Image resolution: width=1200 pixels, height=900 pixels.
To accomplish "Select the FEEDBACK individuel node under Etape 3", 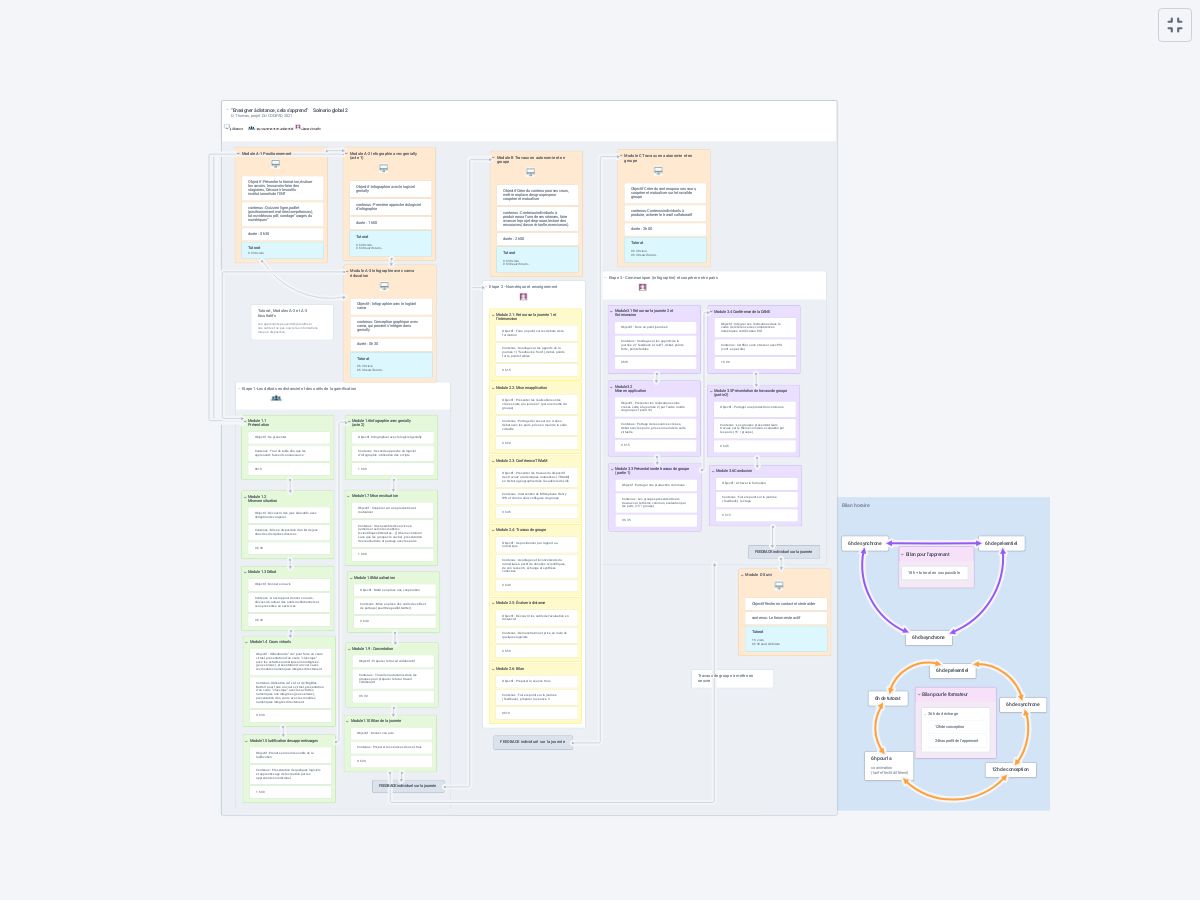I will 783,552.
